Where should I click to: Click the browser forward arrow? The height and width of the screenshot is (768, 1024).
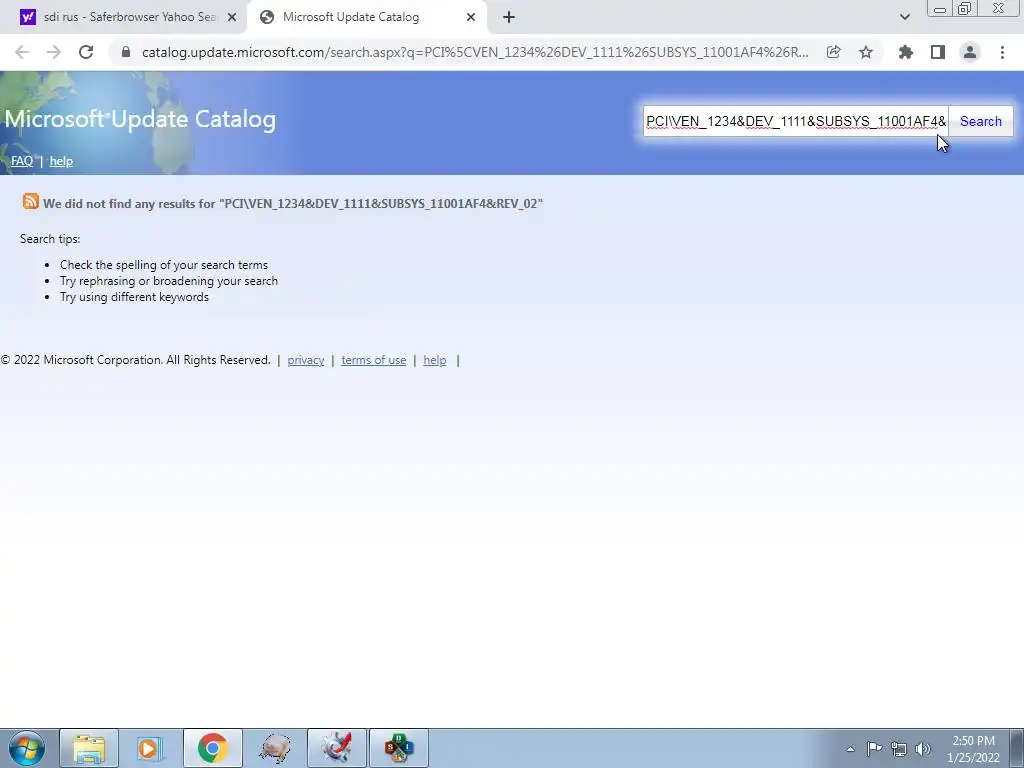54,52
